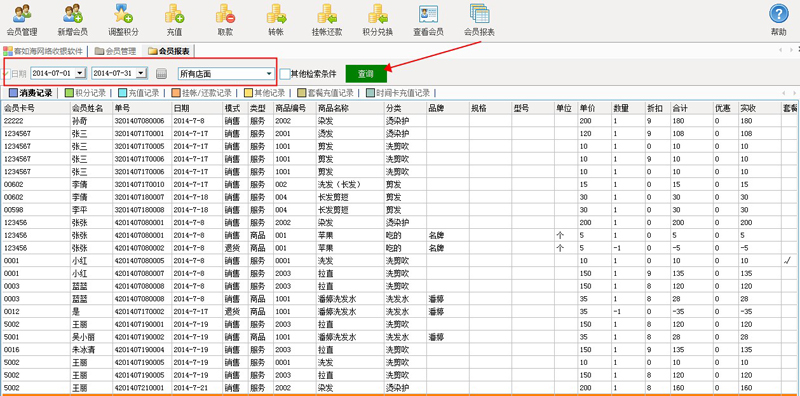Expand the 2014-07-31 end date dropdown

(x=141, y=73)
